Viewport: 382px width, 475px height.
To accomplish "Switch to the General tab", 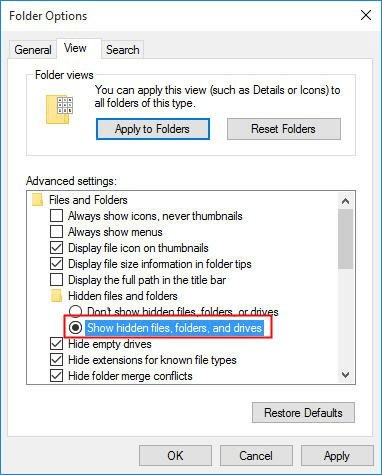I will tap(33, 50).
